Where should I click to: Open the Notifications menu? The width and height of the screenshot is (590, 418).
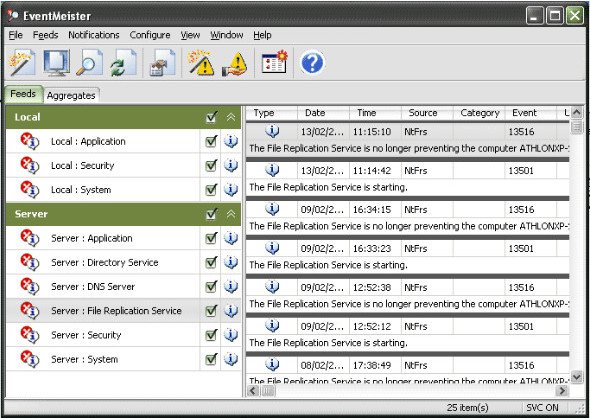[94, 35]
